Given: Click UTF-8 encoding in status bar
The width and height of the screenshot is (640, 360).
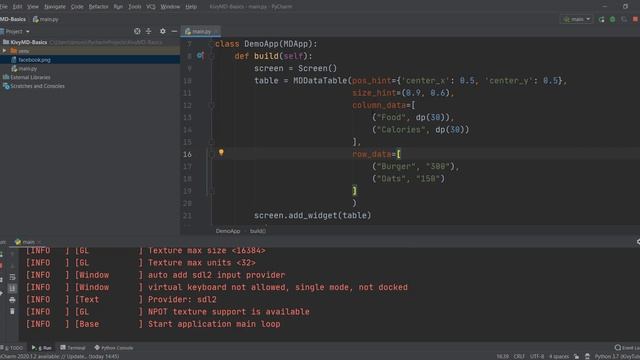Looking at the screenshot, I should [537, 356].
